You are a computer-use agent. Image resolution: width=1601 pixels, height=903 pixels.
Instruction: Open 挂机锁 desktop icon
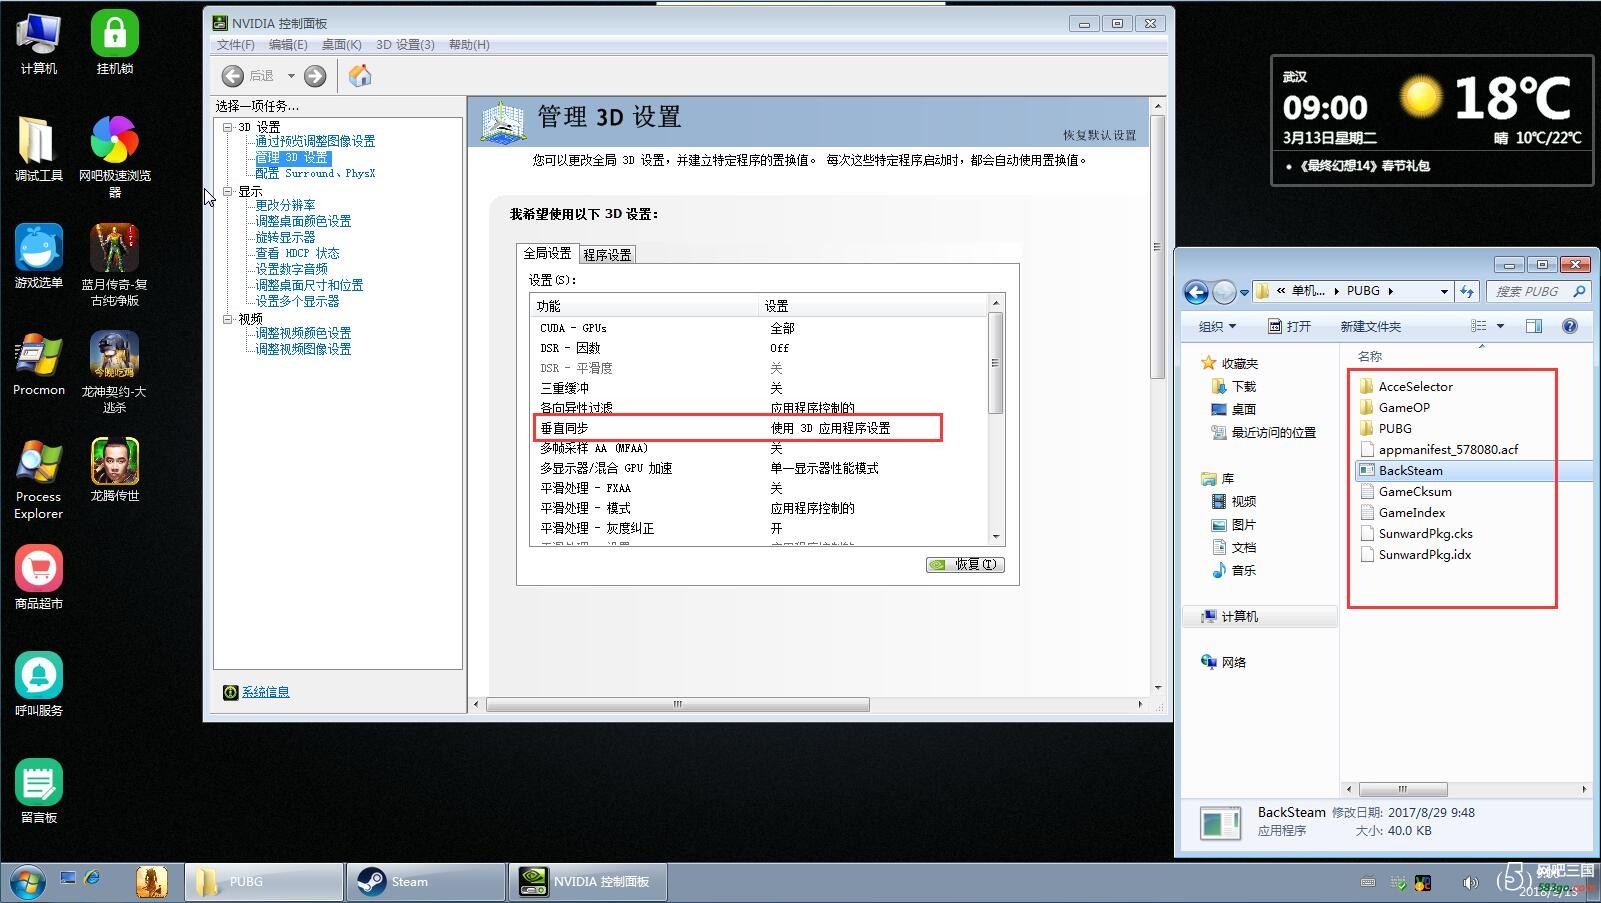point(115,44)
